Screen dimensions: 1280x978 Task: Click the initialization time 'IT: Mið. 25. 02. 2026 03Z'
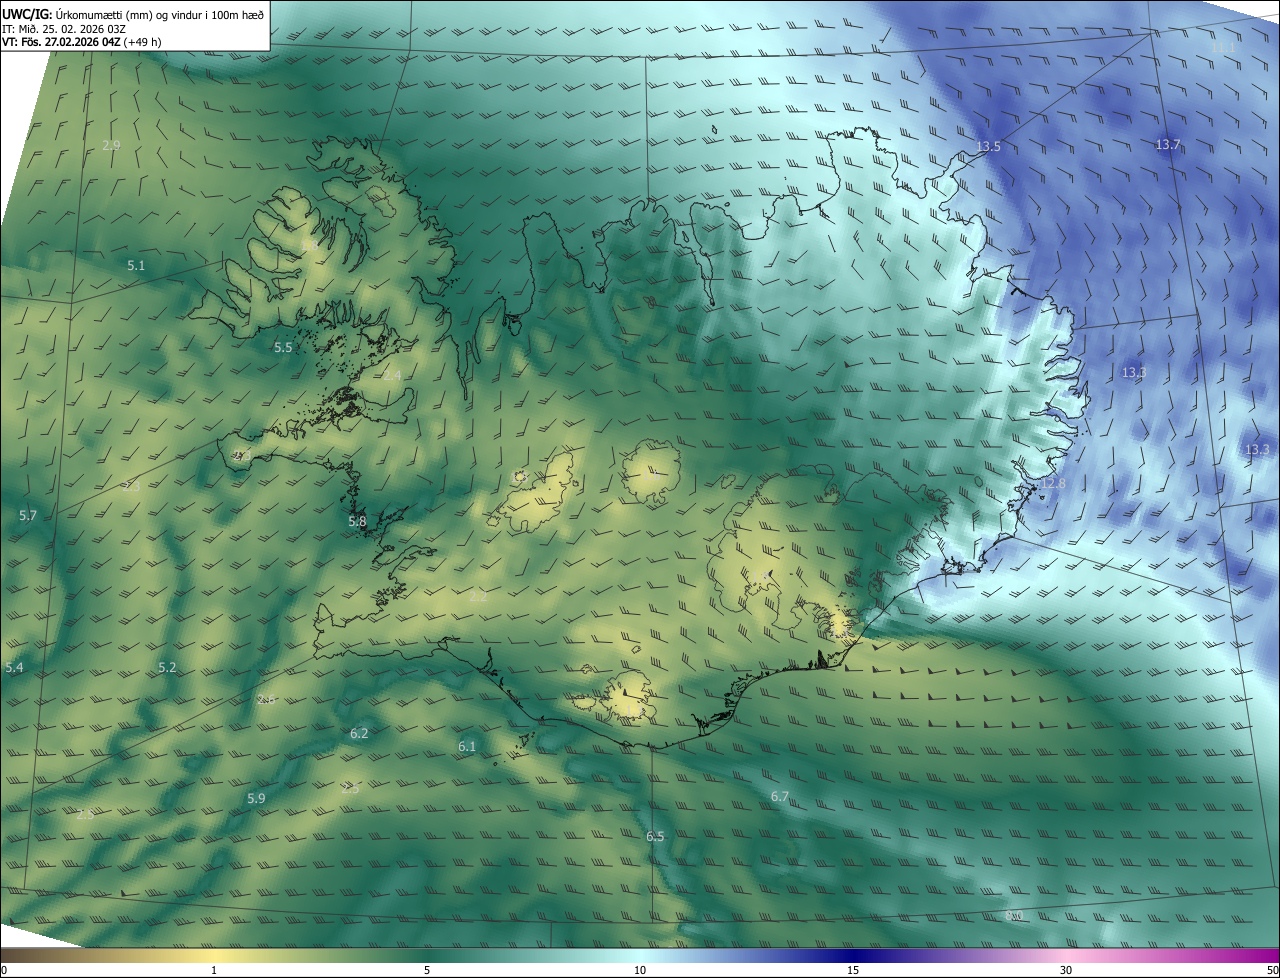pyautogui.click(x=64, y=29)
